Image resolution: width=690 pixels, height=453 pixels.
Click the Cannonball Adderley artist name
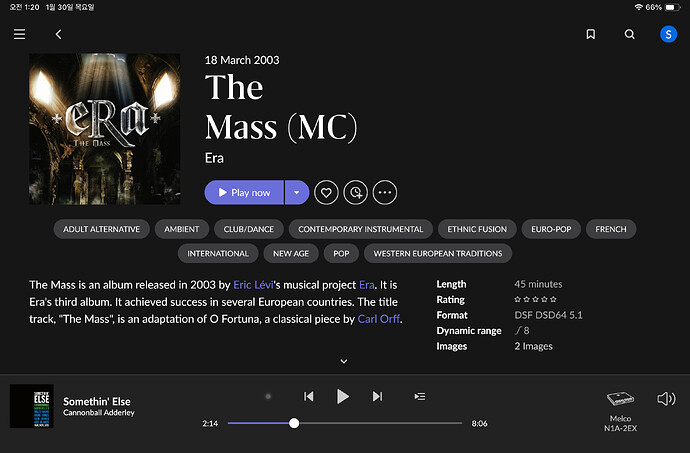pos(99,412)
